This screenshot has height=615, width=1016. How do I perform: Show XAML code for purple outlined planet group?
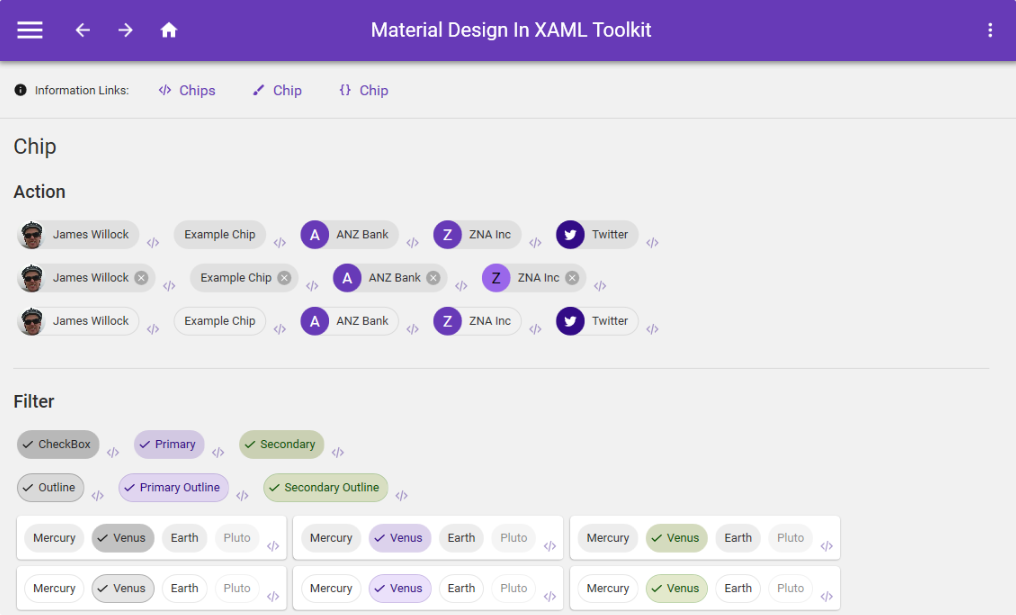[x=549, y=597]
